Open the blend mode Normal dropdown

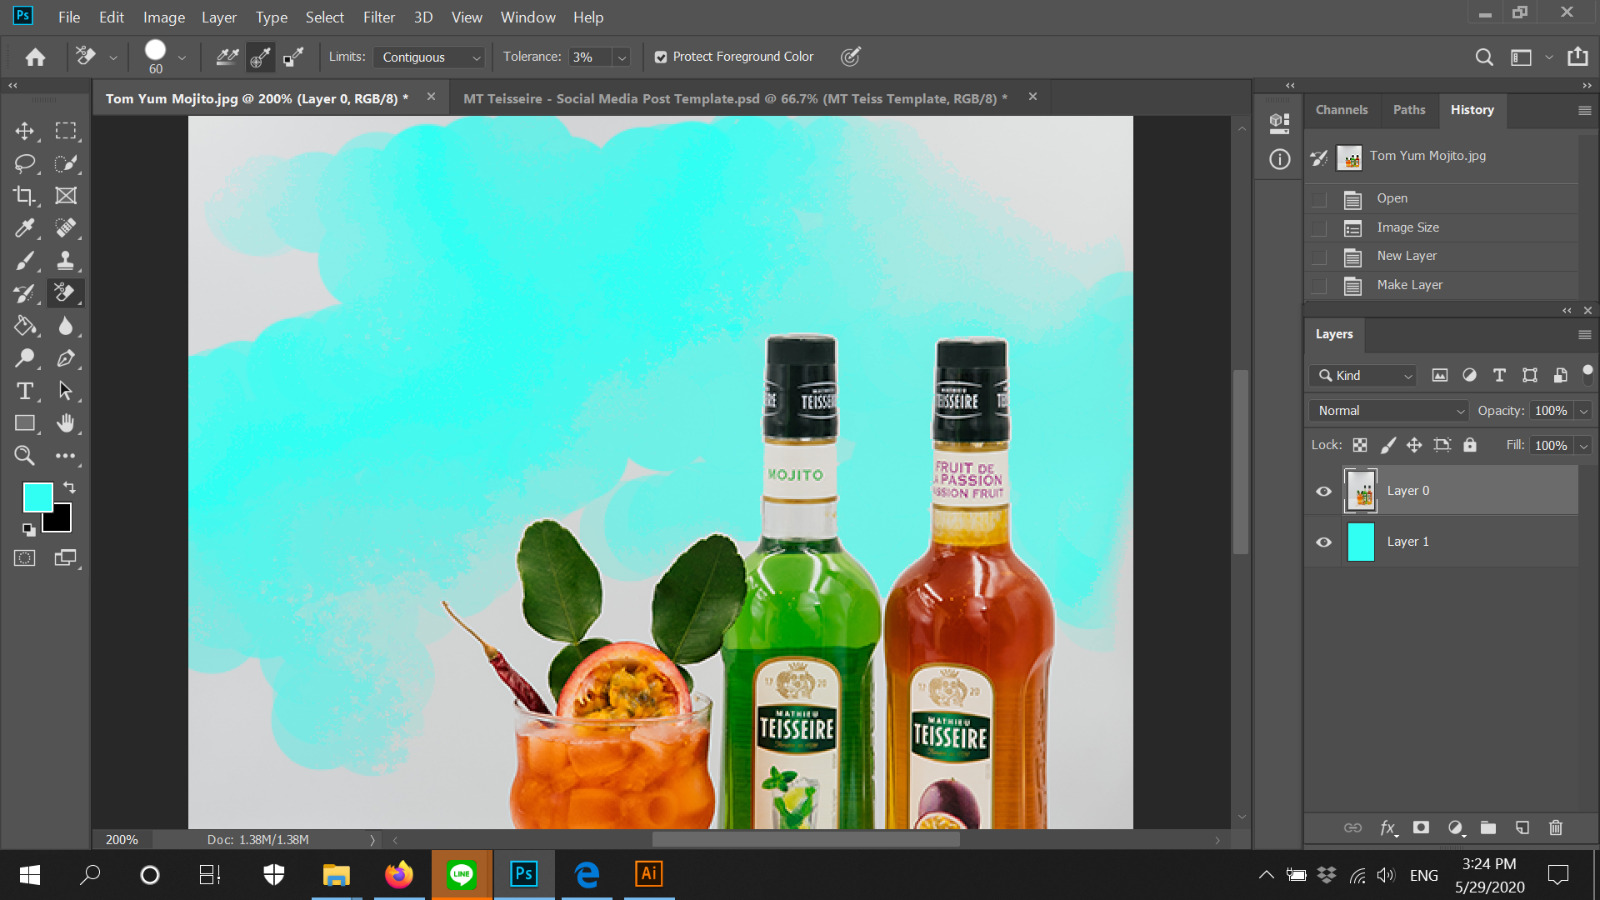pyautogui.click(x=1388, y=411)
